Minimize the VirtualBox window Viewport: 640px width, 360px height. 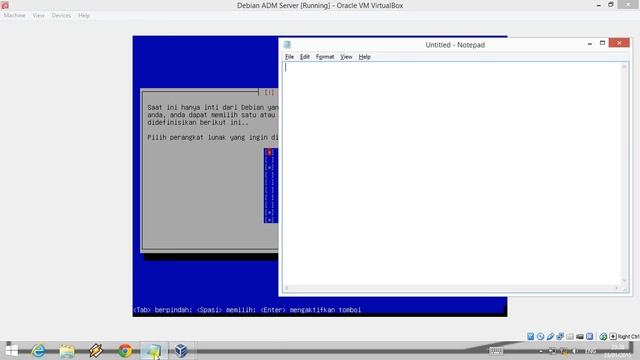598,5
